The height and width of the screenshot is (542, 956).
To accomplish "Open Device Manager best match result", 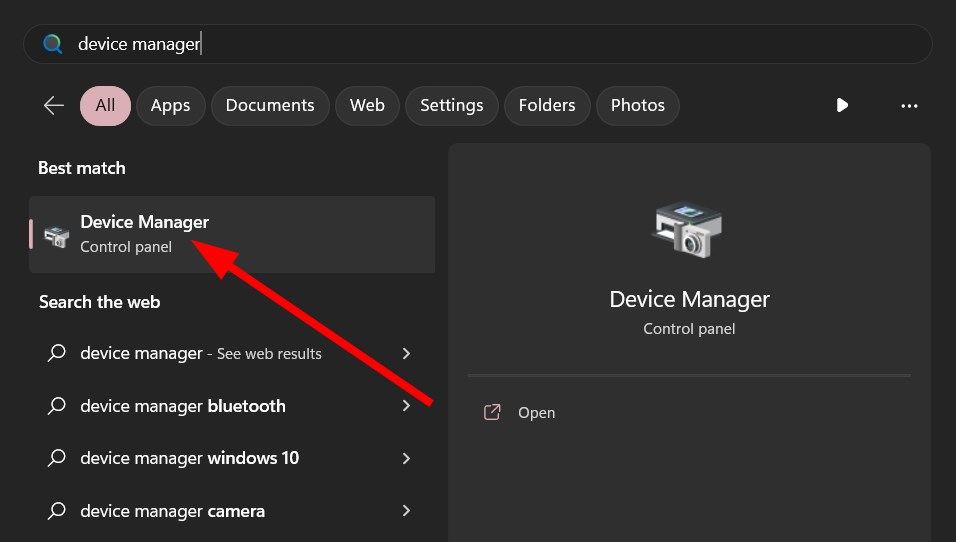I will coord(232,234).
